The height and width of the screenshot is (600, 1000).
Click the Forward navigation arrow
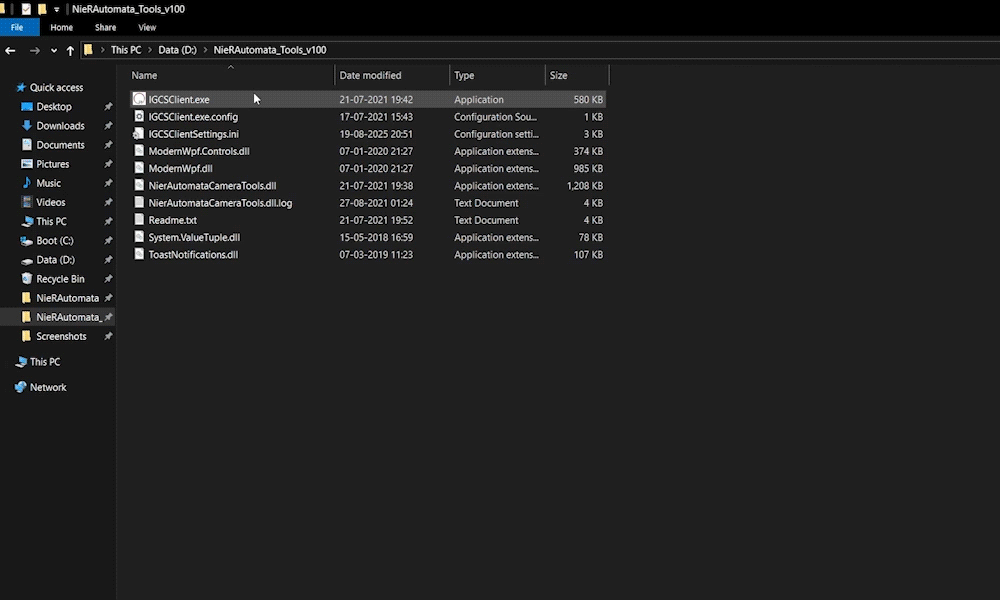click(x=34, y=50)
